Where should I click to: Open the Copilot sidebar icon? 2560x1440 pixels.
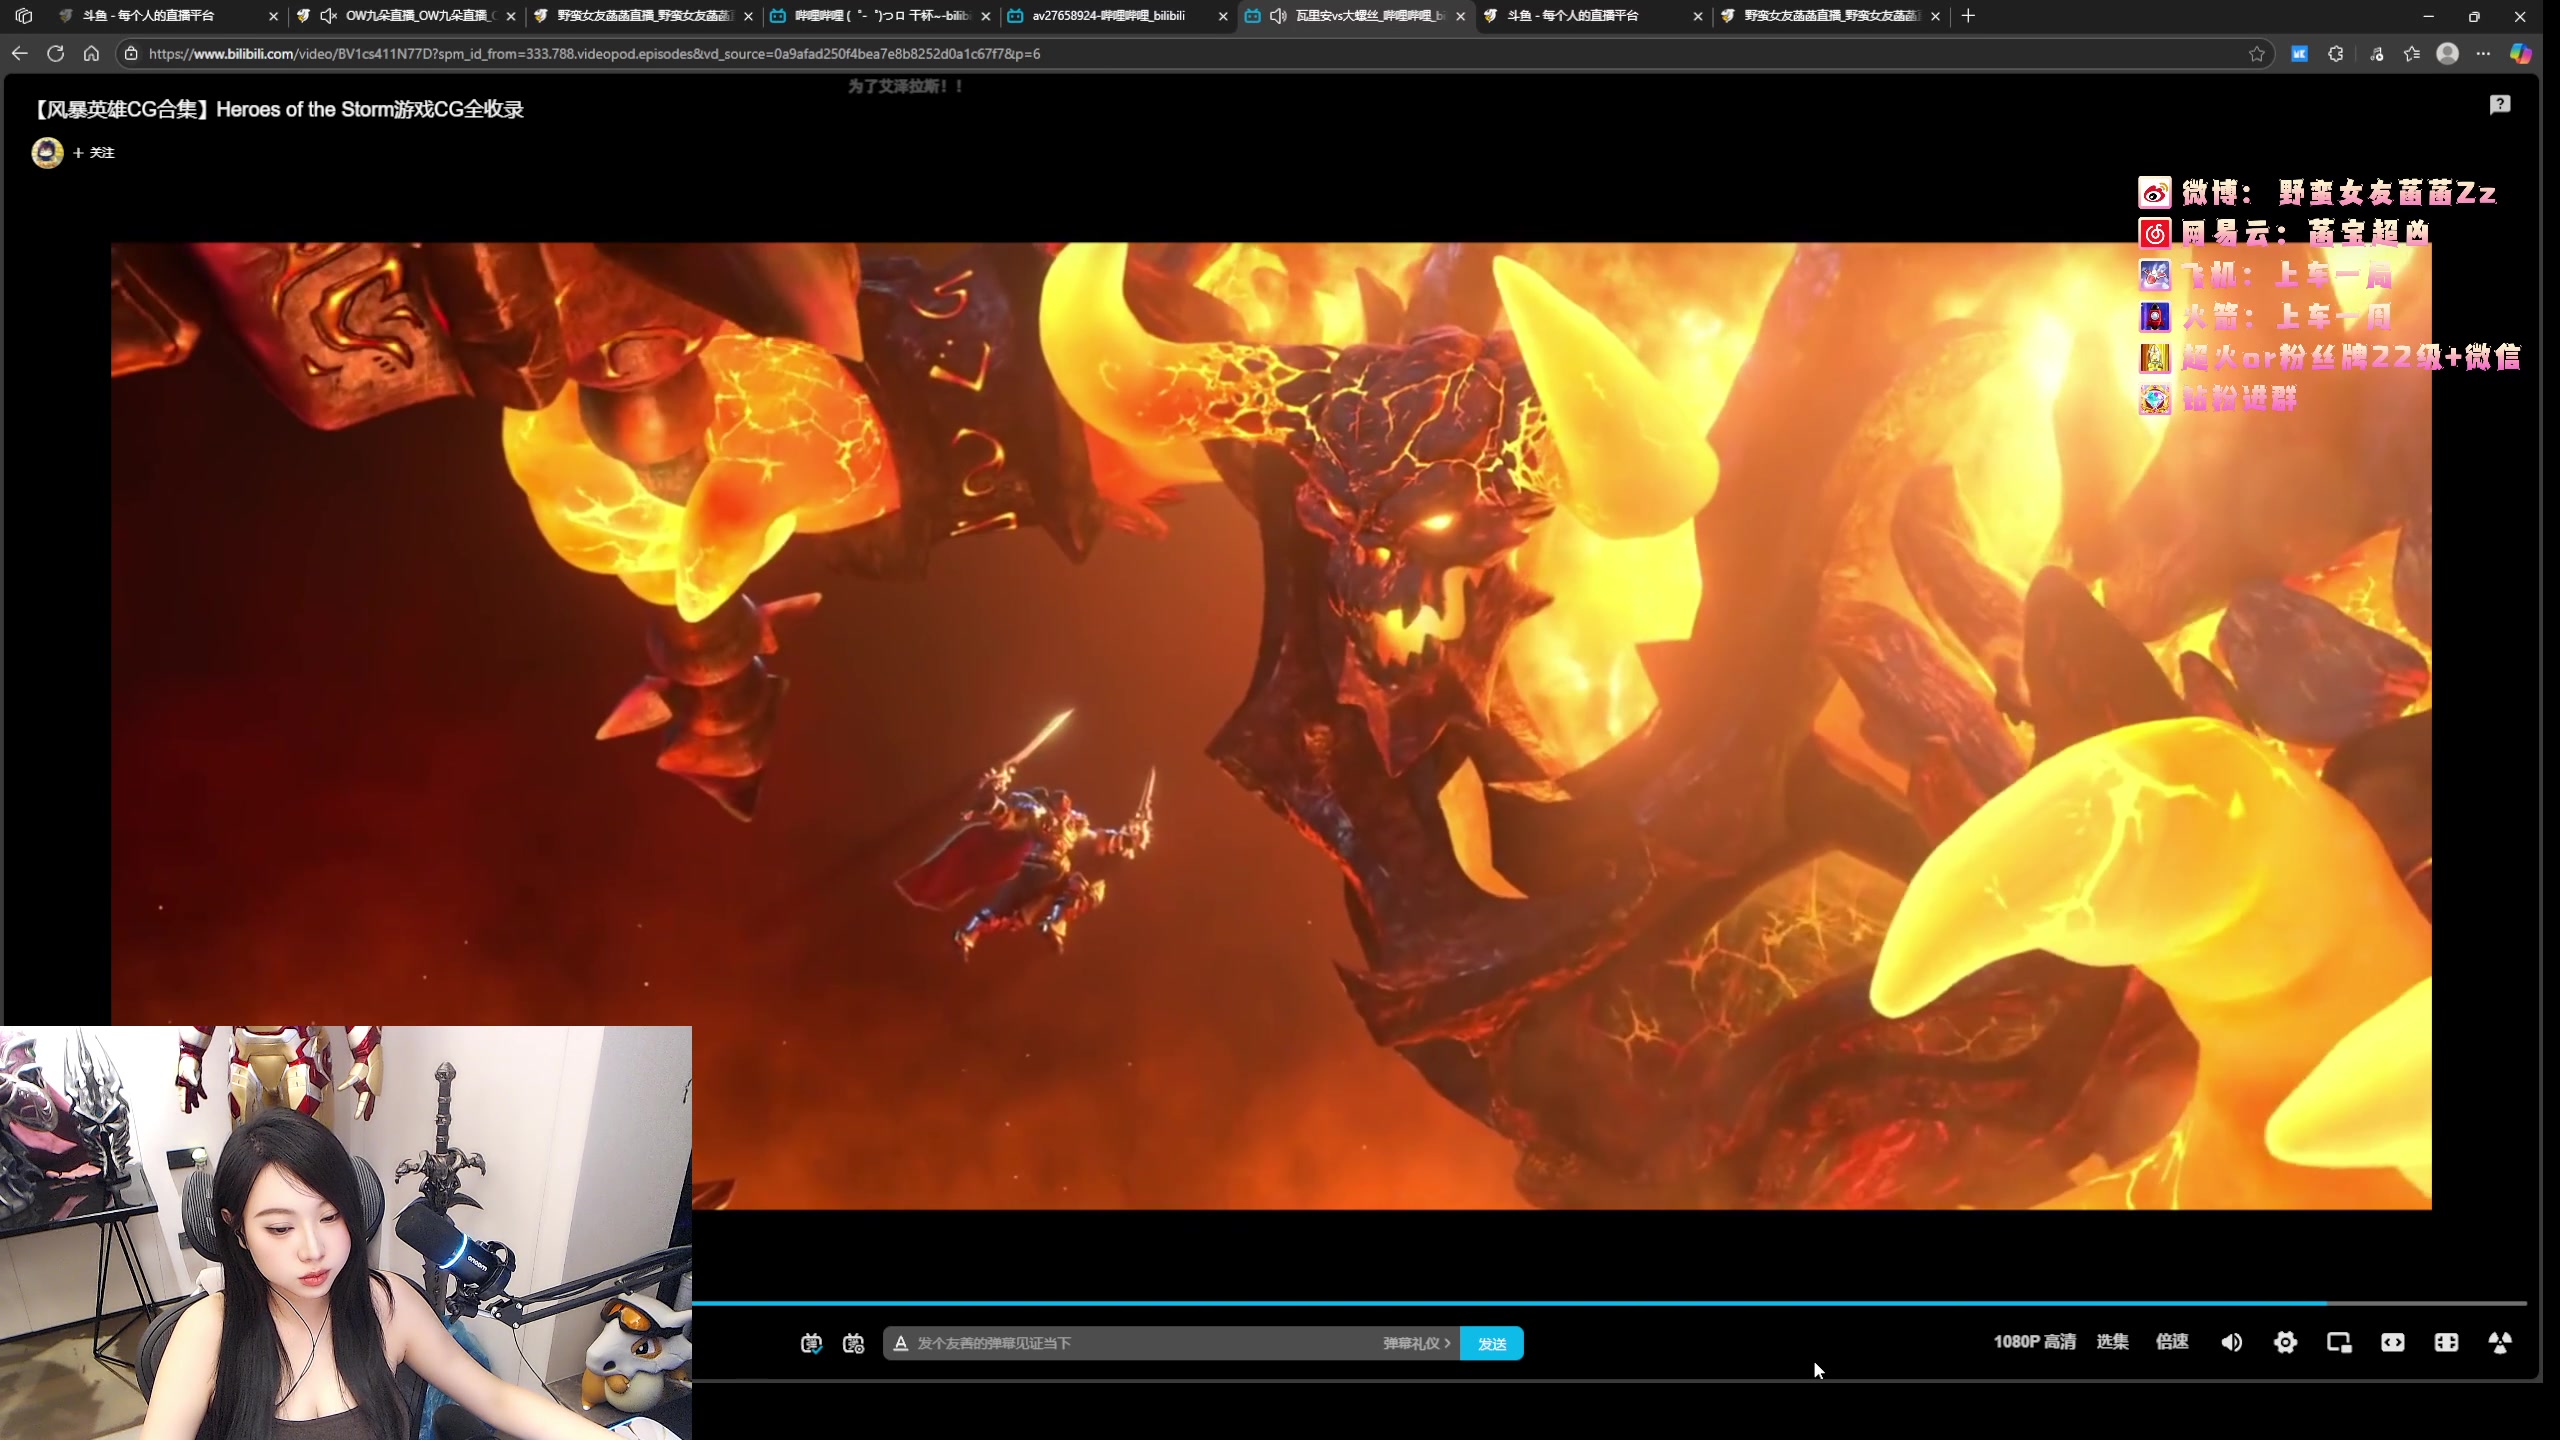(x=2521, y=54)
